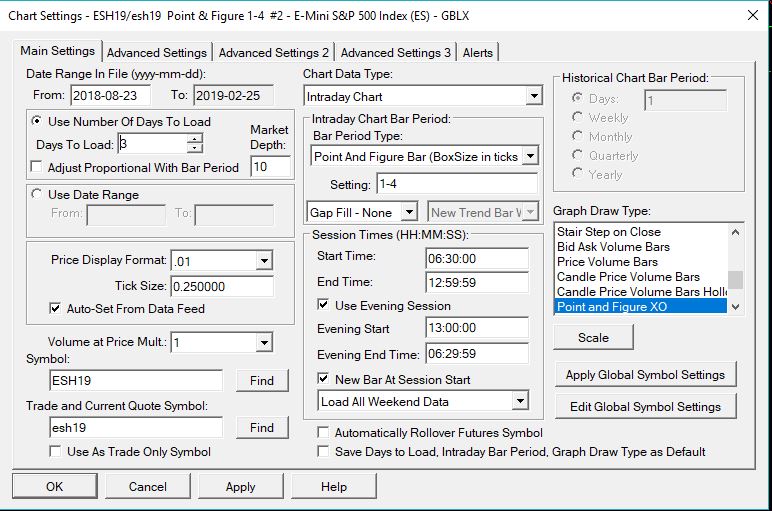Switch to the Alerts tab
Screen dimensions: 772x511
coord(478,53)
